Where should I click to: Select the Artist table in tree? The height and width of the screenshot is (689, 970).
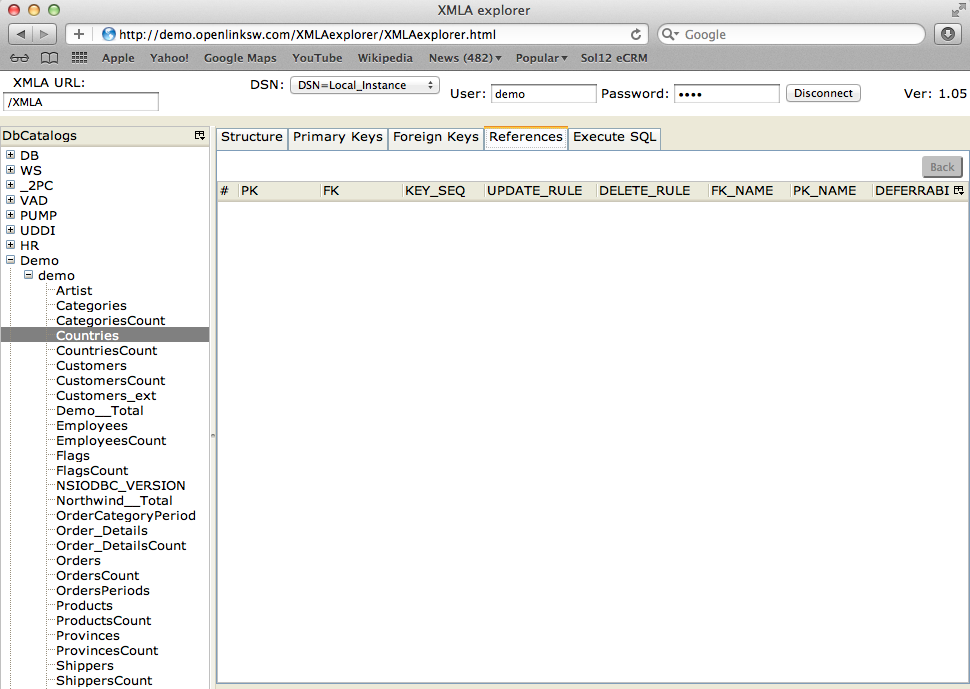[74, 290]
